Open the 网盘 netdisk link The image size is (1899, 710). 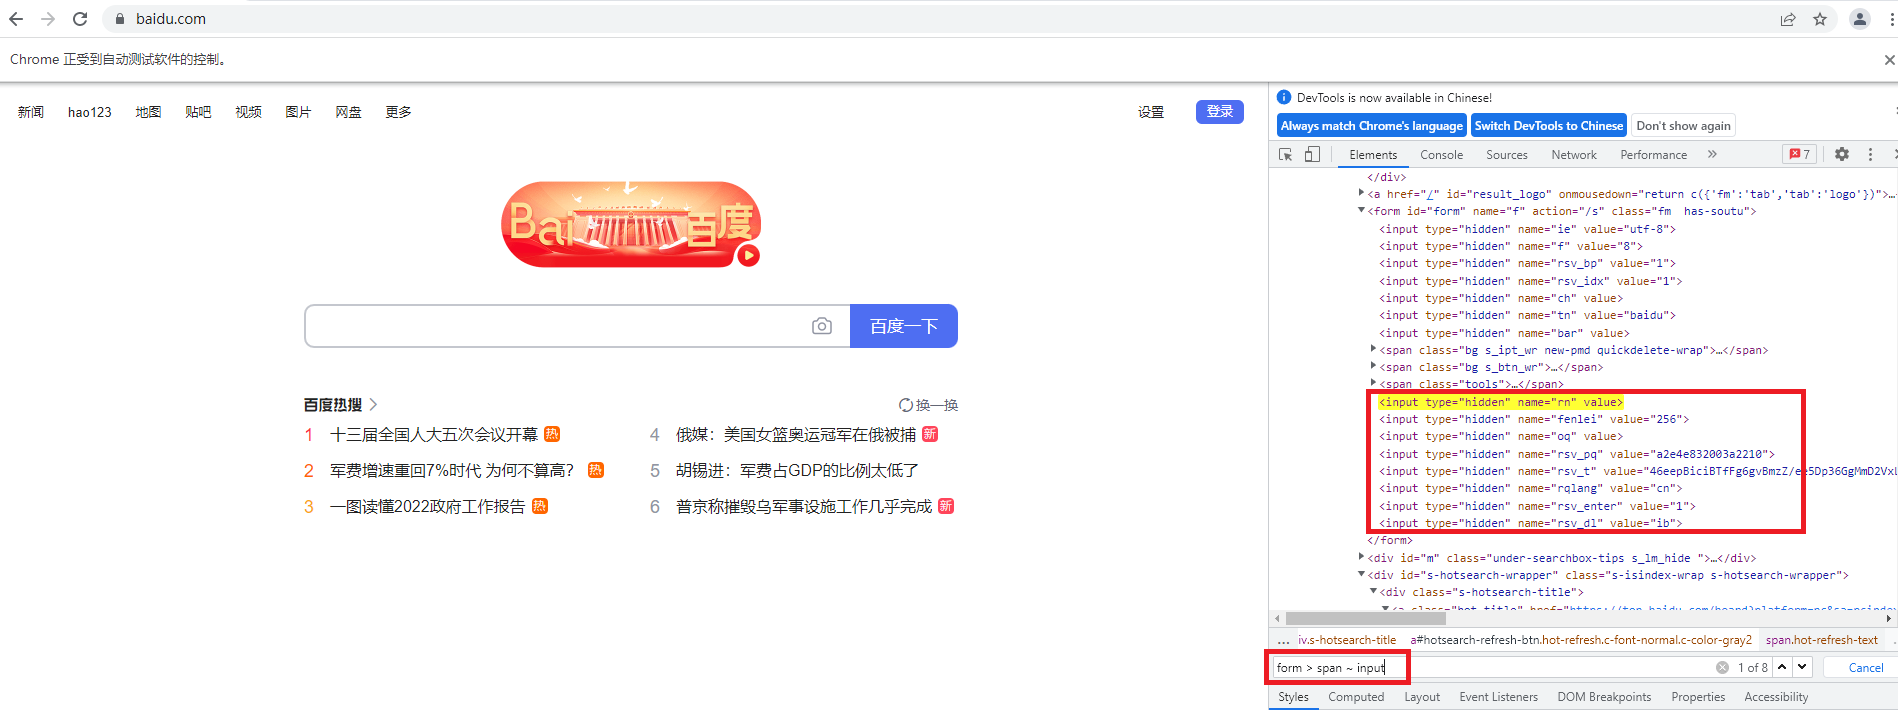click(348, 112)
